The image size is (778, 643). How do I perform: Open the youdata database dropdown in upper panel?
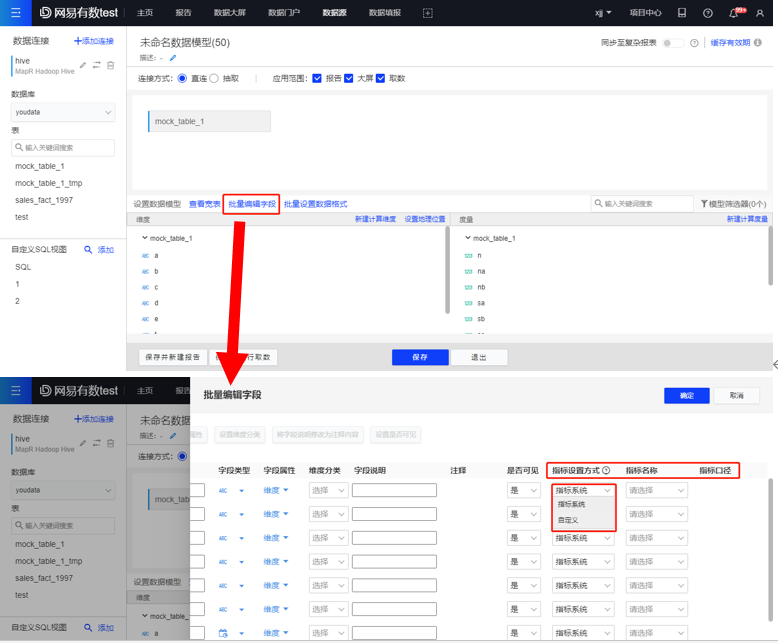click(x=62, y=113)
